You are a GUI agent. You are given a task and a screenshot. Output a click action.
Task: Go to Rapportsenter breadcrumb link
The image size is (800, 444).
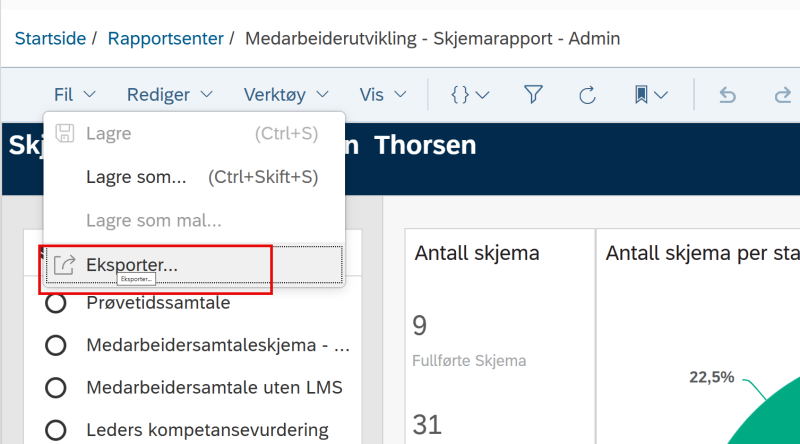165,38
